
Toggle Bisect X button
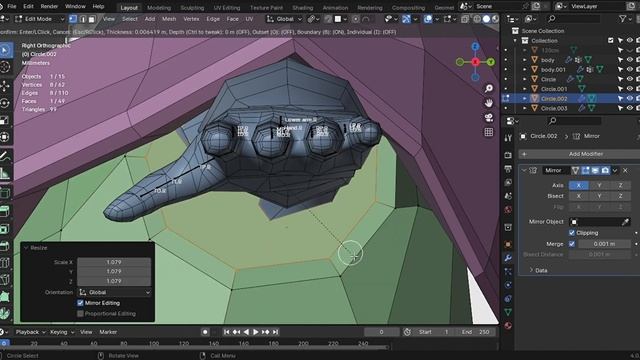(x=578, y=196)
